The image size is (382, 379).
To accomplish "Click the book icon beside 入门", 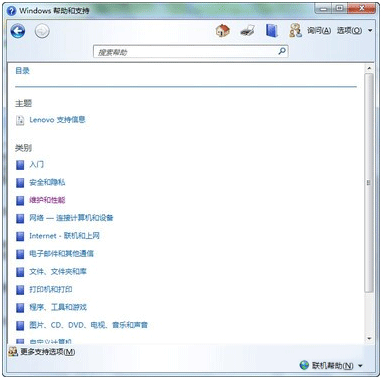I will (20, 165).
